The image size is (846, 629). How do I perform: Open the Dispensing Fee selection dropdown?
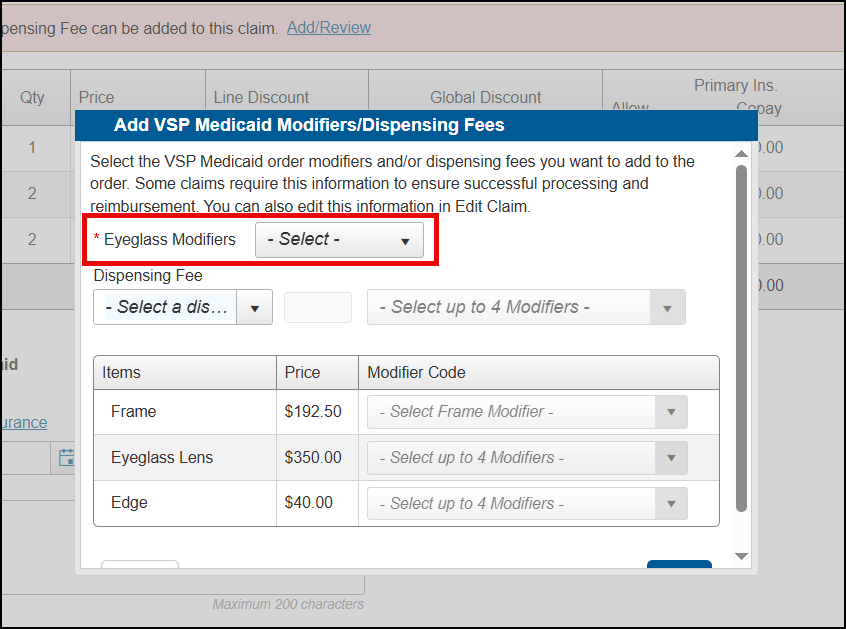(183, 307)
